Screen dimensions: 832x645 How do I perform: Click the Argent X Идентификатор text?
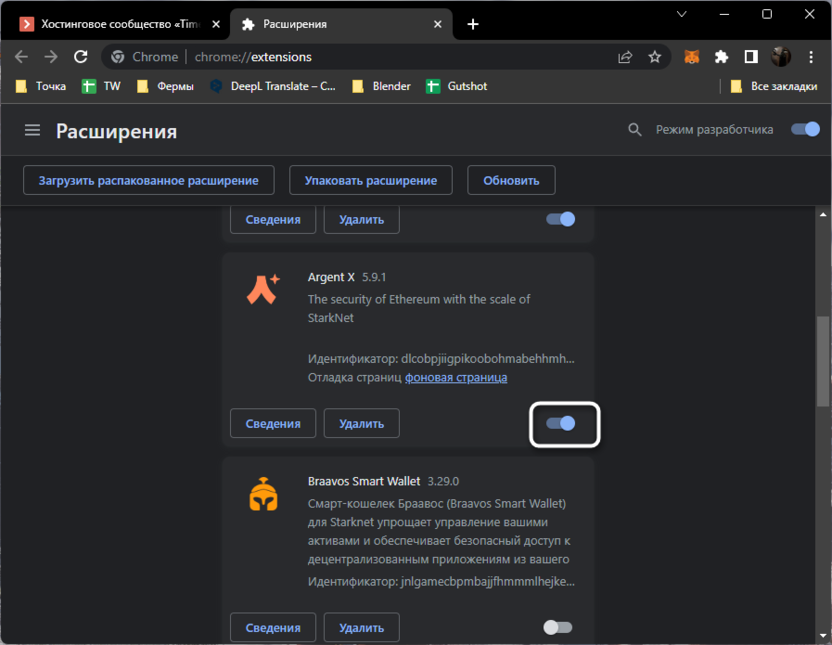[x=441, y=359]
